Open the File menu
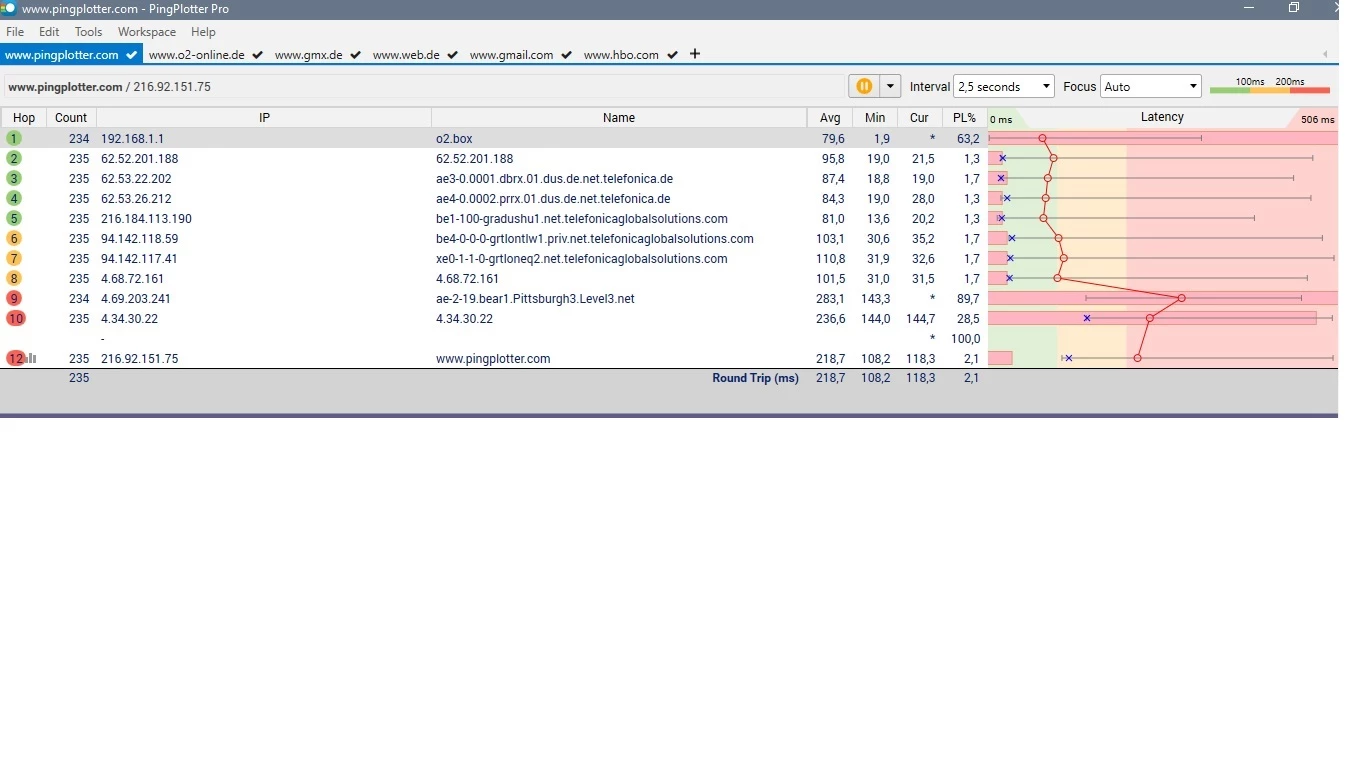 15,32
